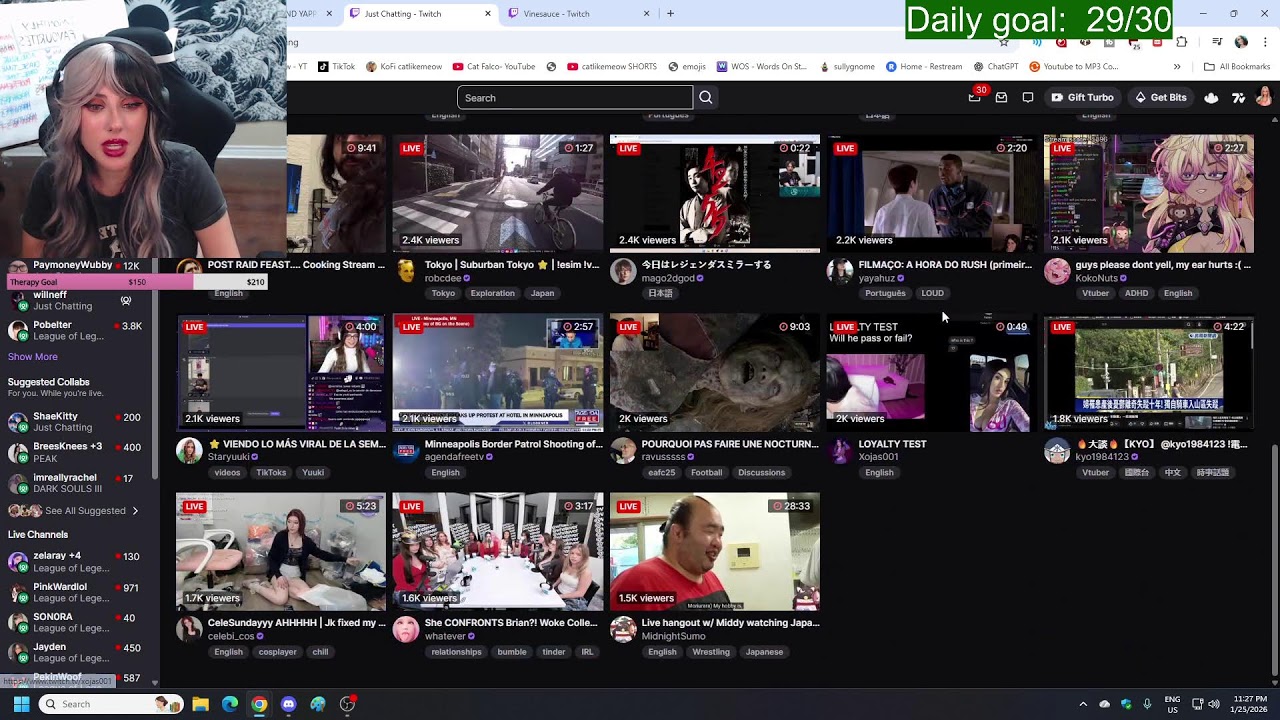Open the Twitch mail inbox icon
Screen dimensions: 1280x720
[x=1001, y=98]
